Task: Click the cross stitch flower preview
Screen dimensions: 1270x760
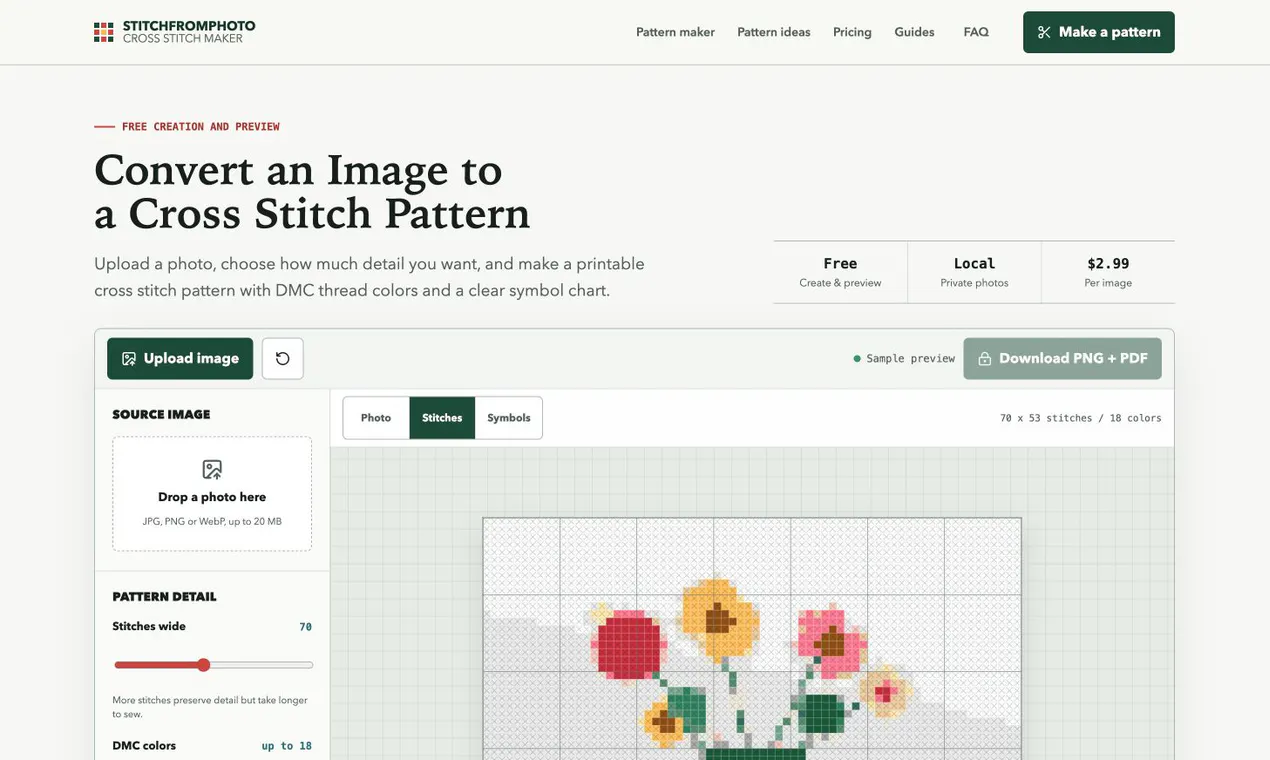Action: tap(752, 638)
